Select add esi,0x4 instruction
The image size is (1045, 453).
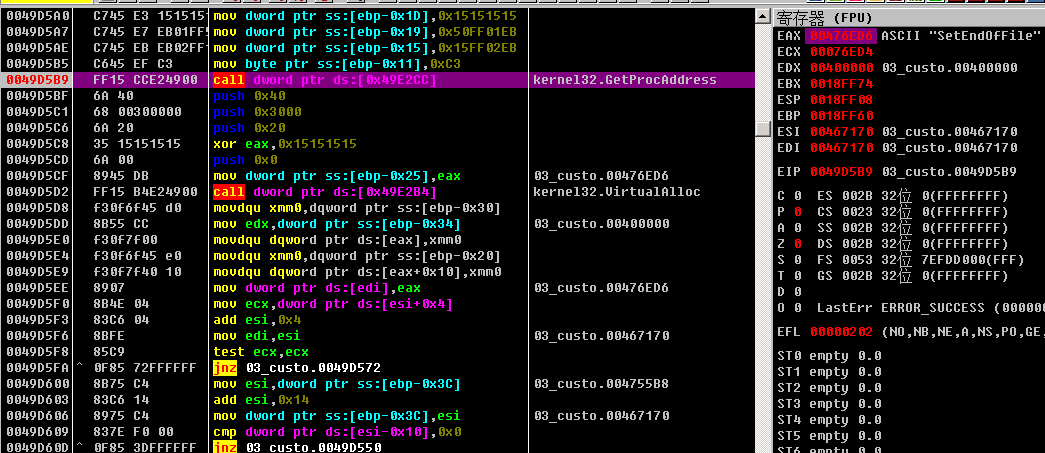(x=257, y=319)
